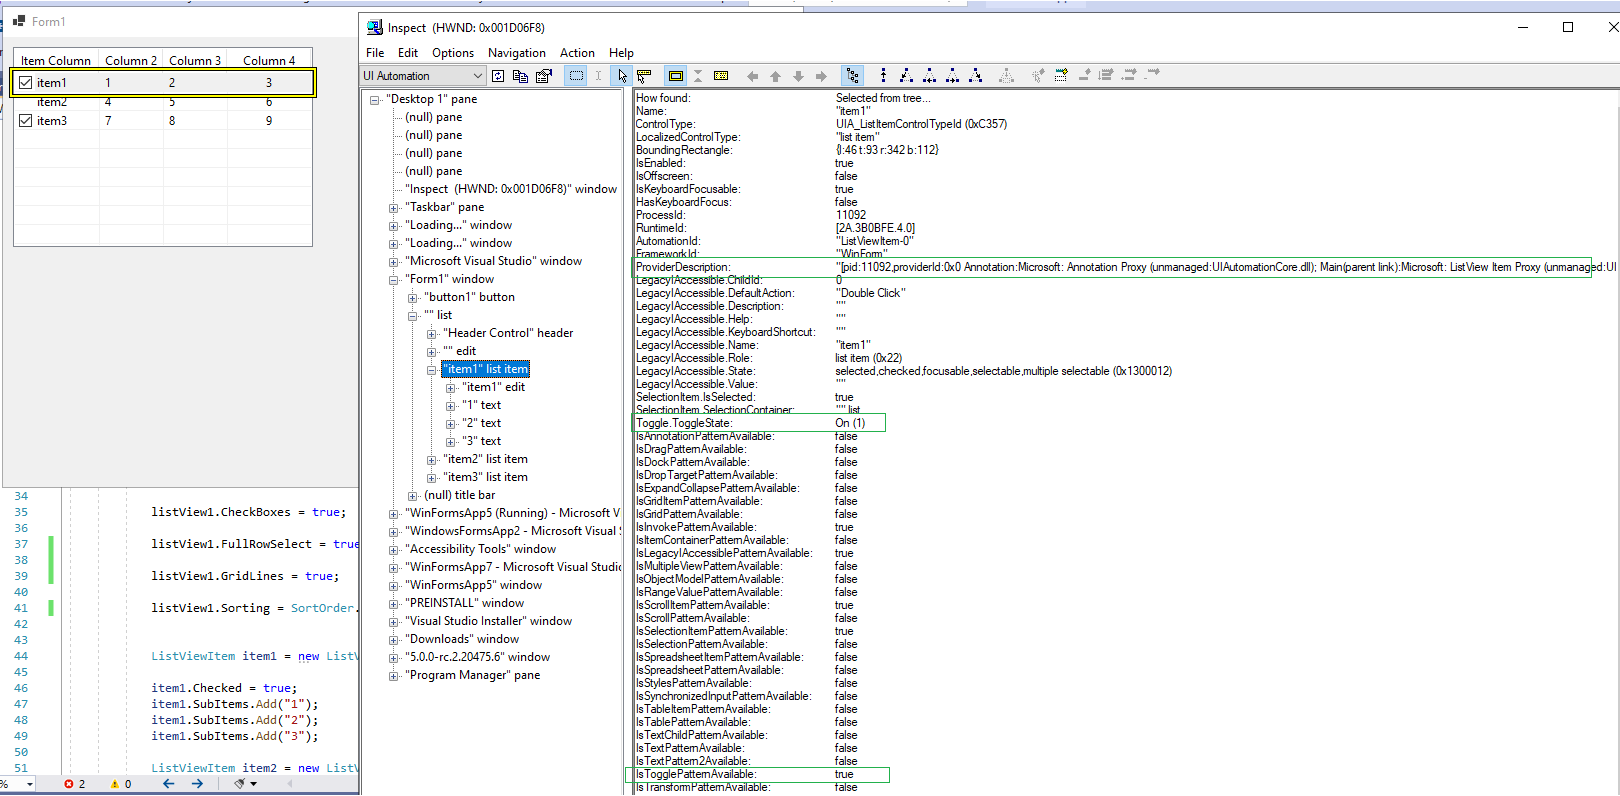Viewport: 1620px width, 796px height.
Task: Click the code cleanup broom icon
Action: (x=239, y=784)
